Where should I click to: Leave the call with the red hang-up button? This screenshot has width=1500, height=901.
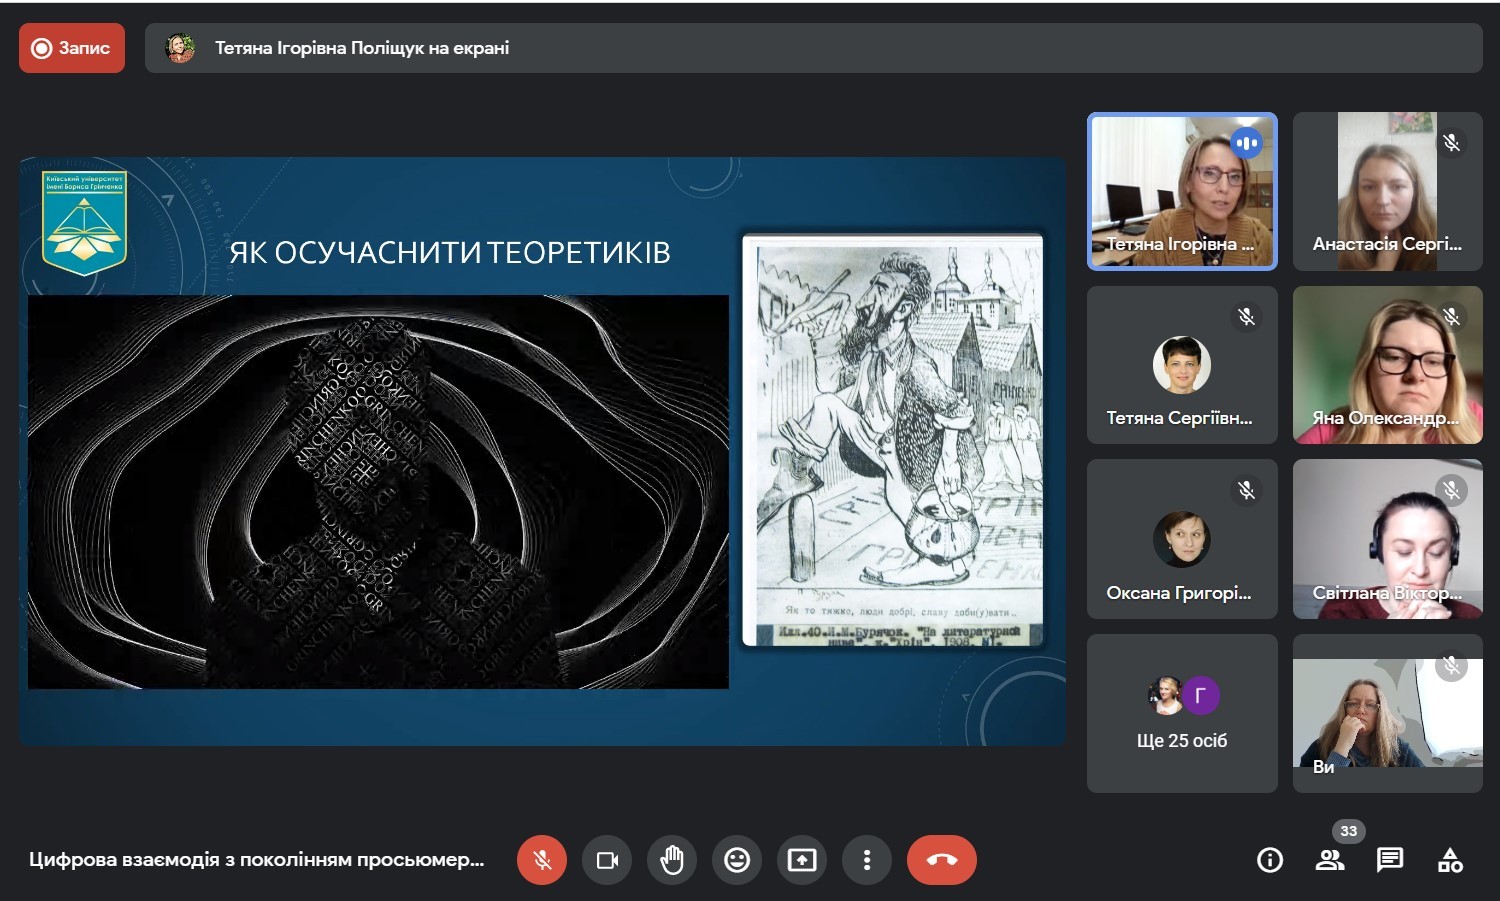pos(941,860)
